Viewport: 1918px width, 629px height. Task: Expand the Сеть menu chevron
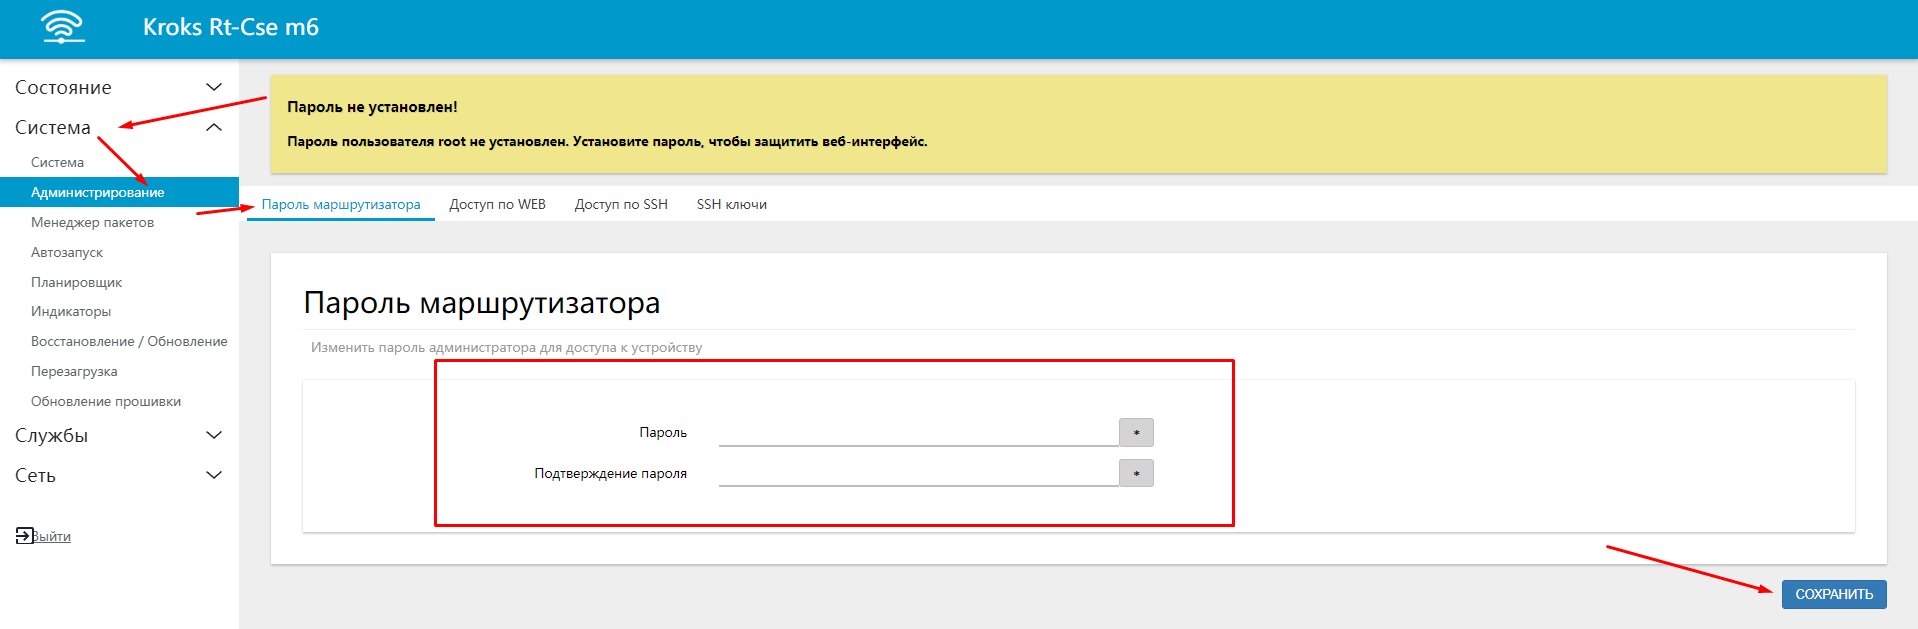(x=213, y=475)
